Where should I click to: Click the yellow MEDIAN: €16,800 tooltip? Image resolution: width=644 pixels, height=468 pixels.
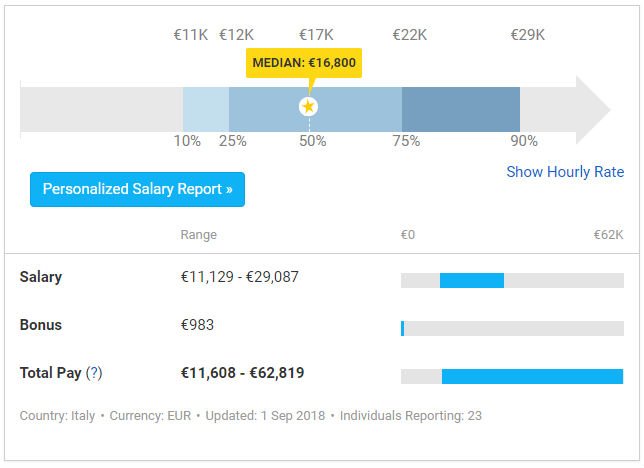(304, 63)
